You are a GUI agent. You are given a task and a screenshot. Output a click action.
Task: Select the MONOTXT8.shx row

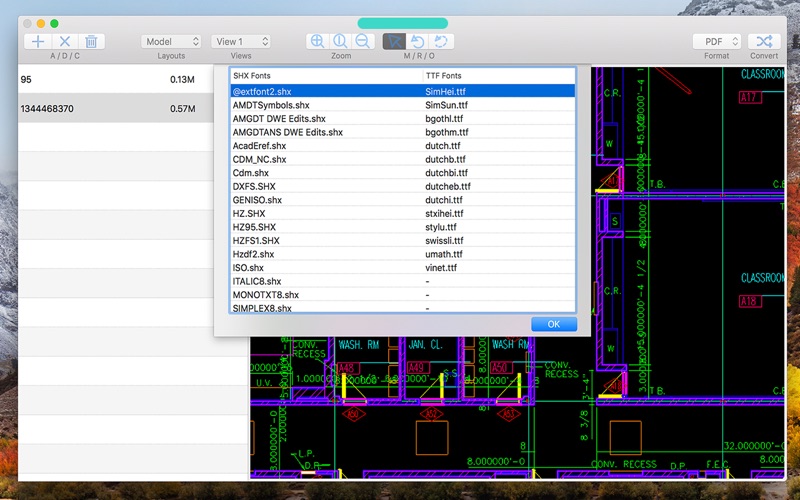(x=403, y=294)
